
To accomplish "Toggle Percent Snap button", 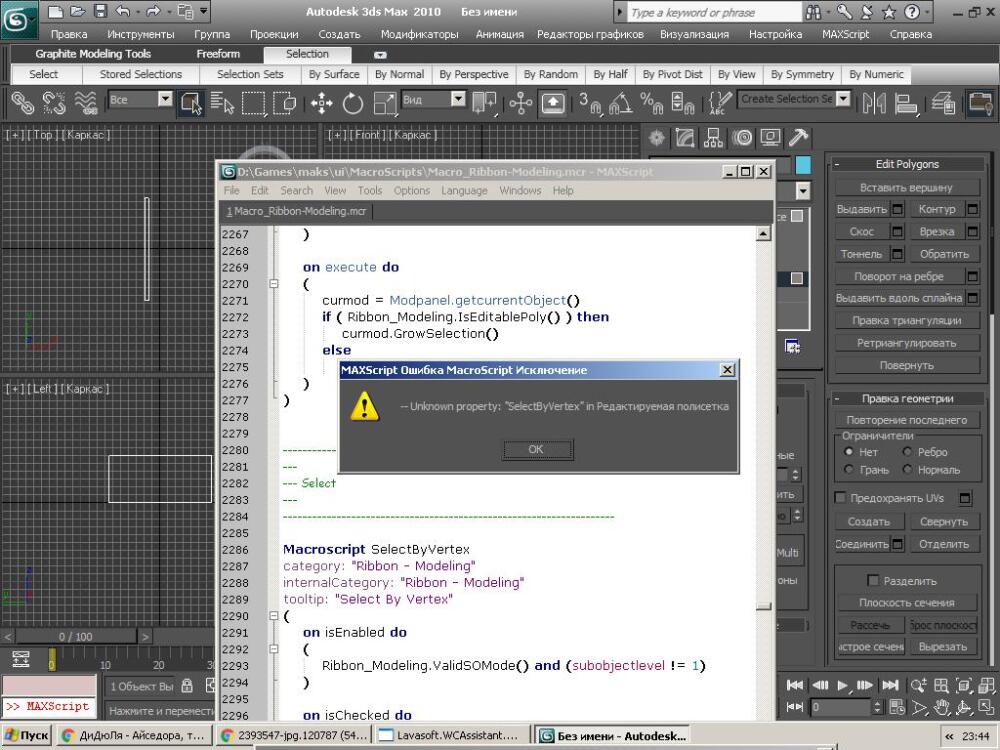I will pyautogui.click(x=651, y=102).
